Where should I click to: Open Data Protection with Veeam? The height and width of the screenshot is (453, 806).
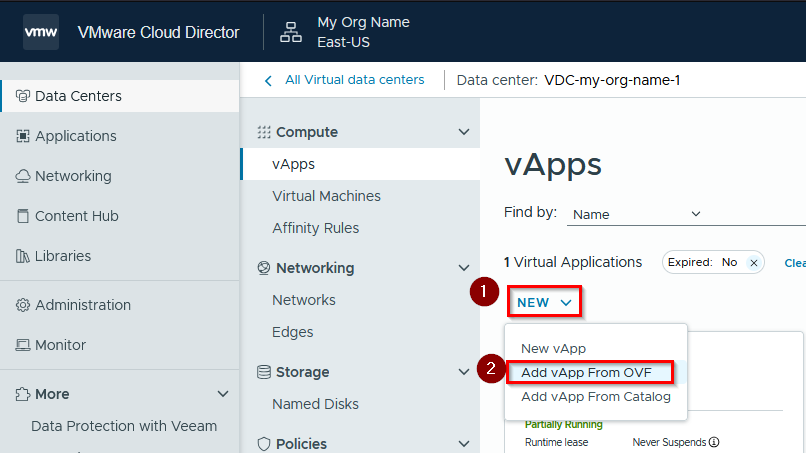point(124,426)
